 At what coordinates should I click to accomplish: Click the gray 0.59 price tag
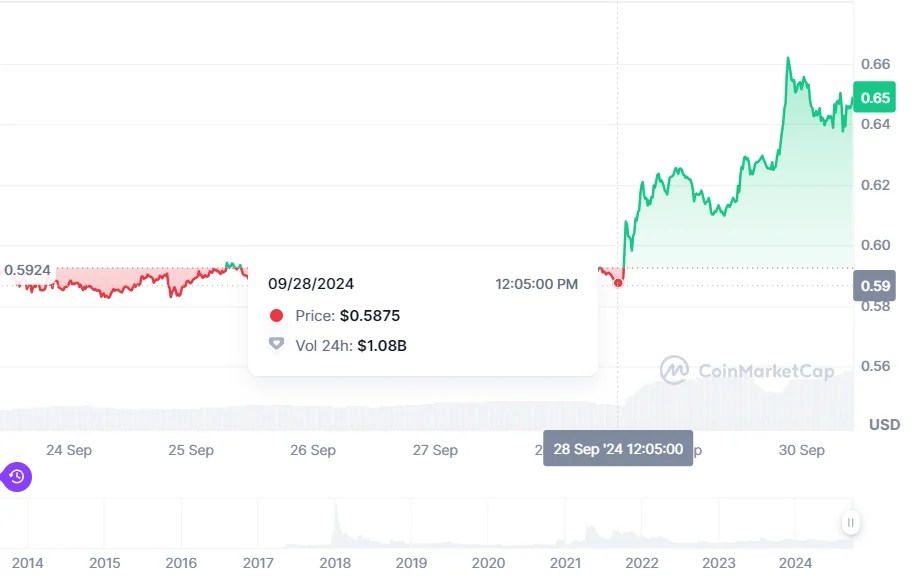click(873, 286)
